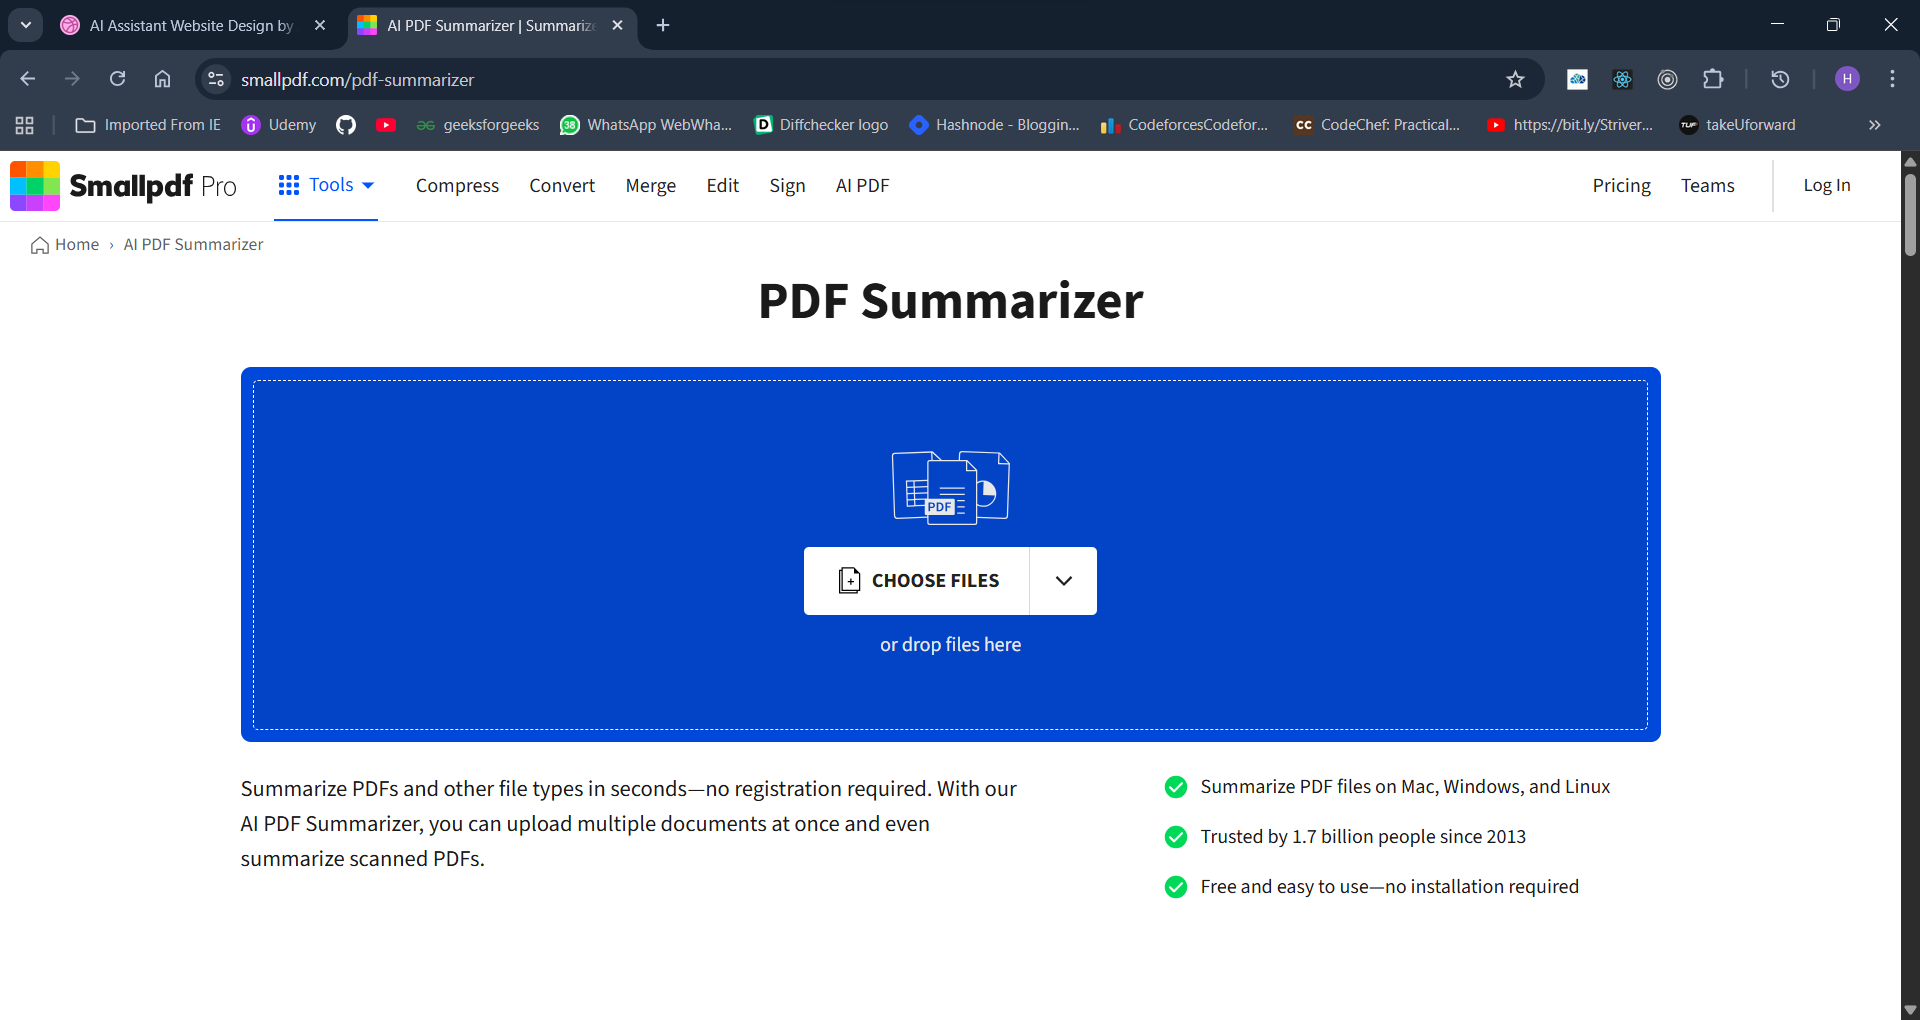Image resolution: width=1920 pixels, height=1020 pixels.
Task: Open the Chrome three-dot menu
Action: click(x=1892, y=79)
